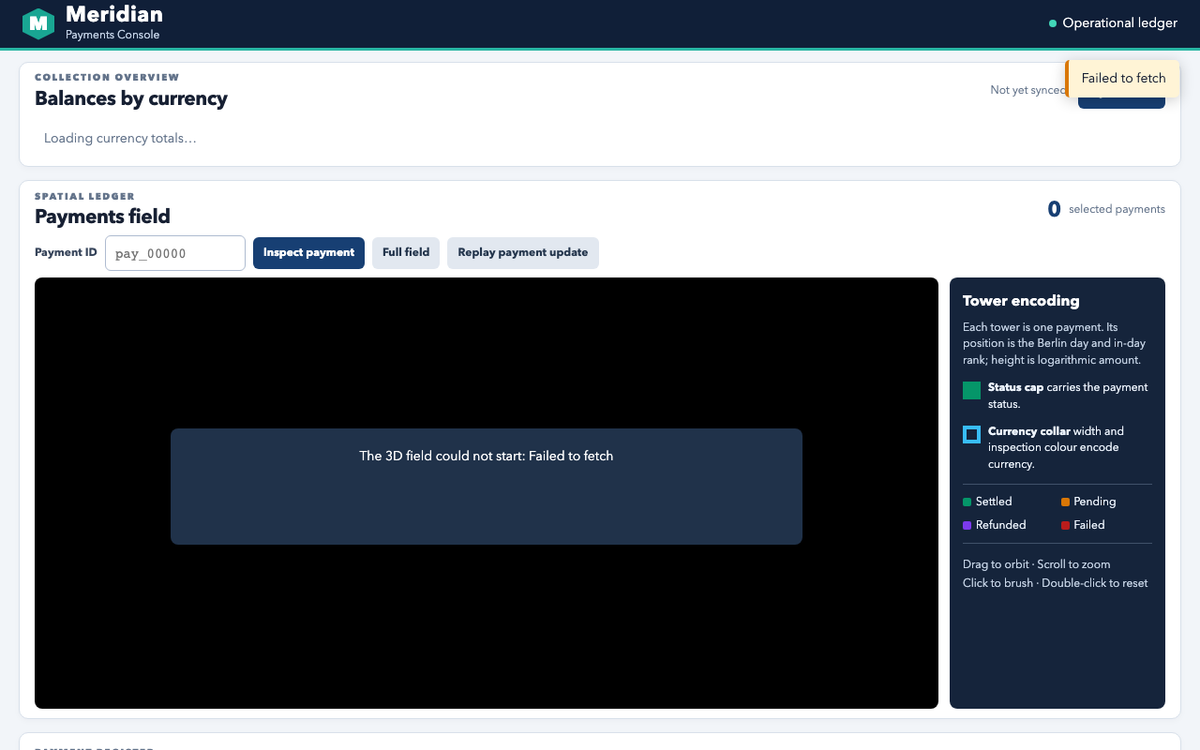Click the Not yet synced status text
The width and height of the screenshot is (1200, 750).
pos(1028,90)
